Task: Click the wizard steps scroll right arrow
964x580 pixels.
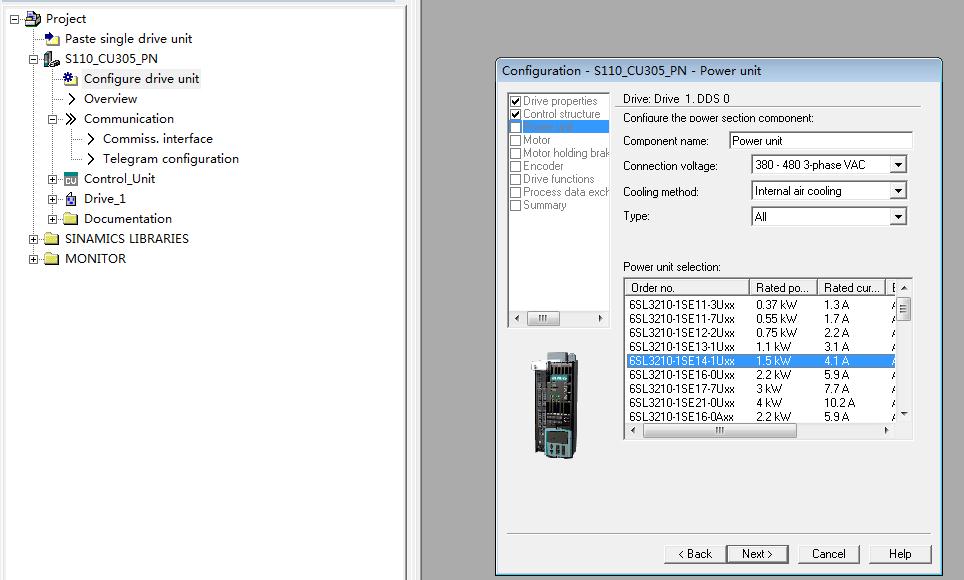Action: coord(601,318)
